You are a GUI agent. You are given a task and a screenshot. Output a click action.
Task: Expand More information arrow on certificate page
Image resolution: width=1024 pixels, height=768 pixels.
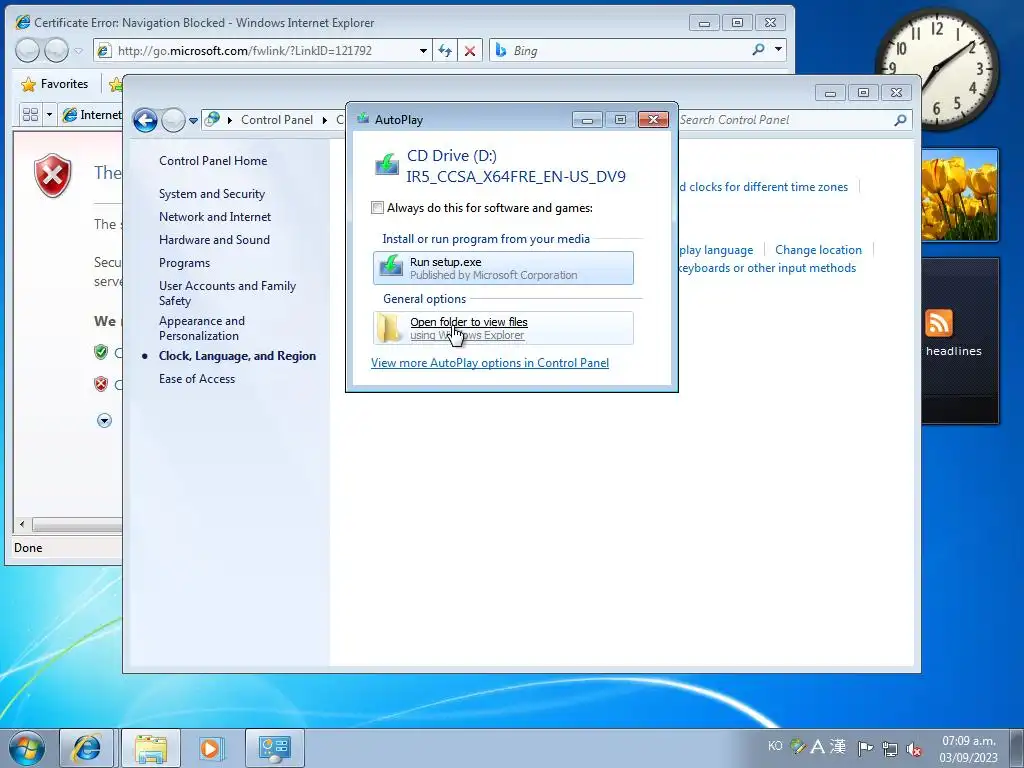pyautogui.click(x=104, y=421)
